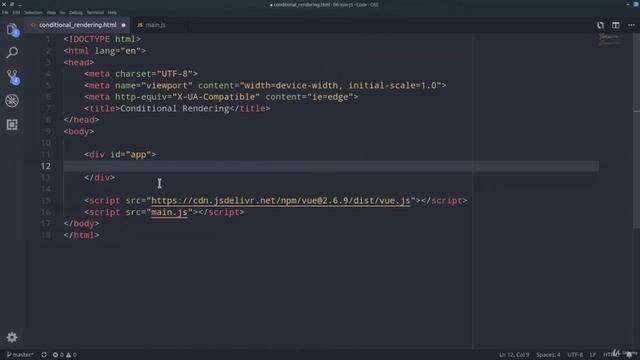
Task: Click the unsaved dot on conditional_rendering.html tab
Action: pos(124,25)
